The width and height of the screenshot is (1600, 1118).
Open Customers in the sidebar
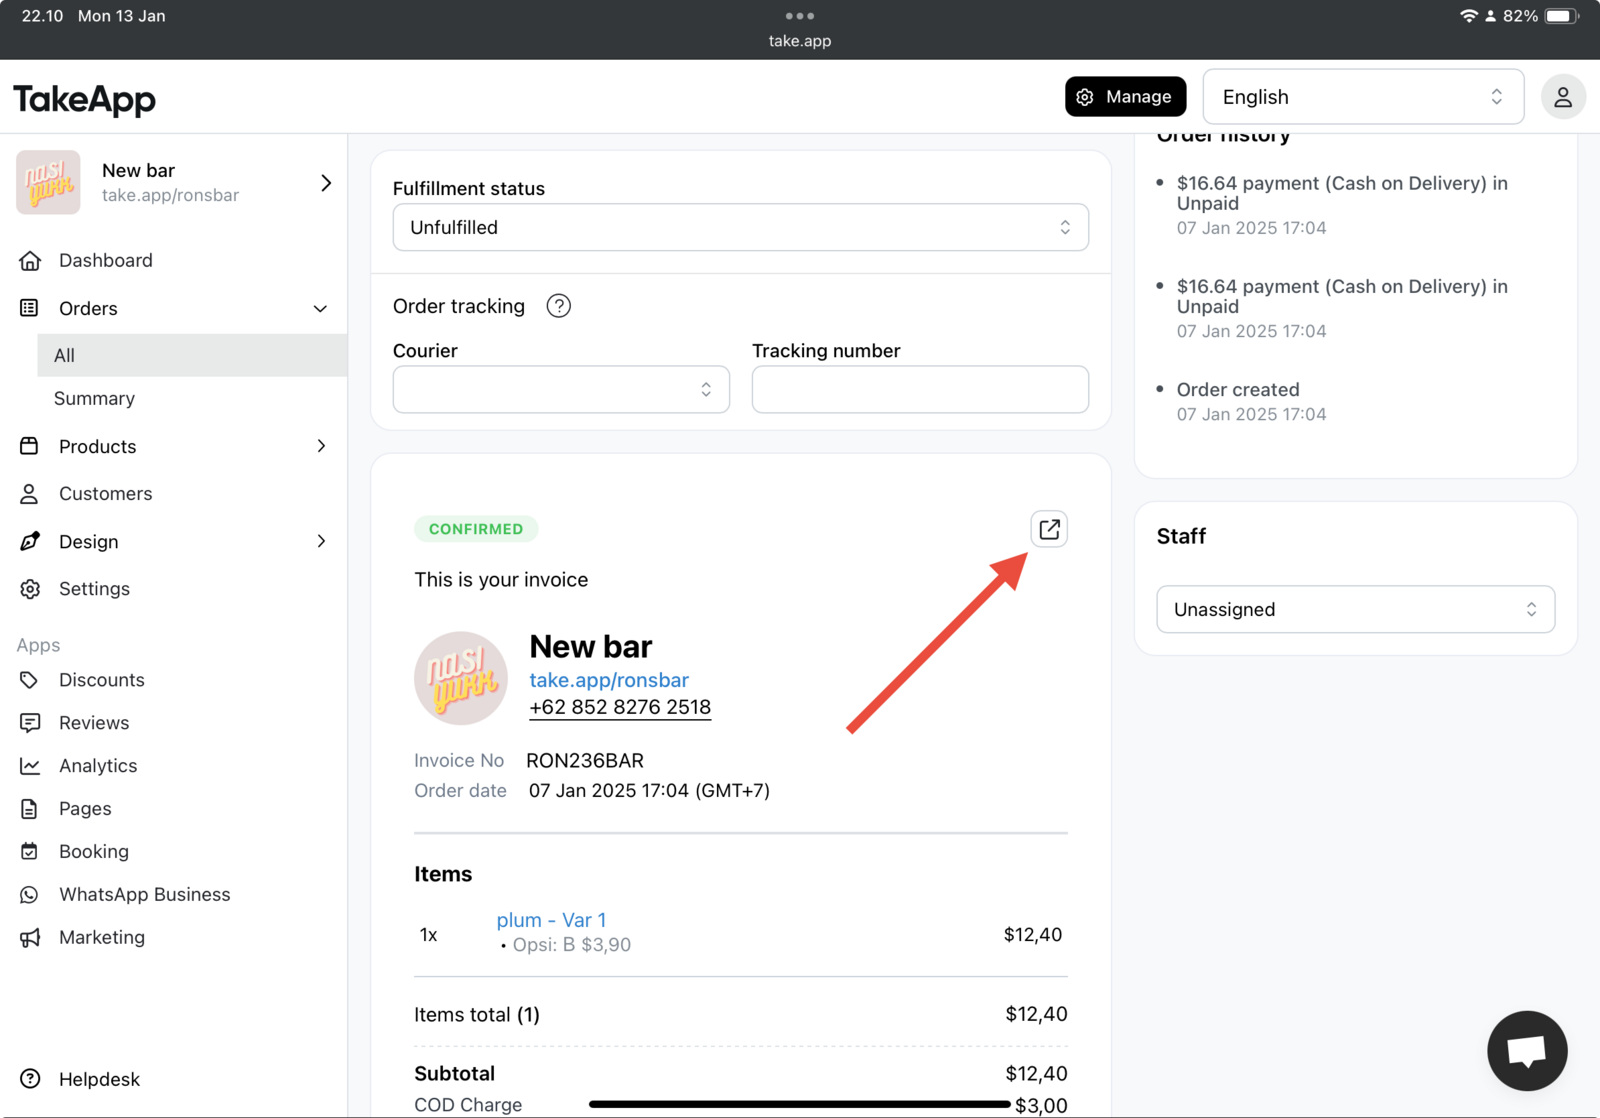coord(106,494)
